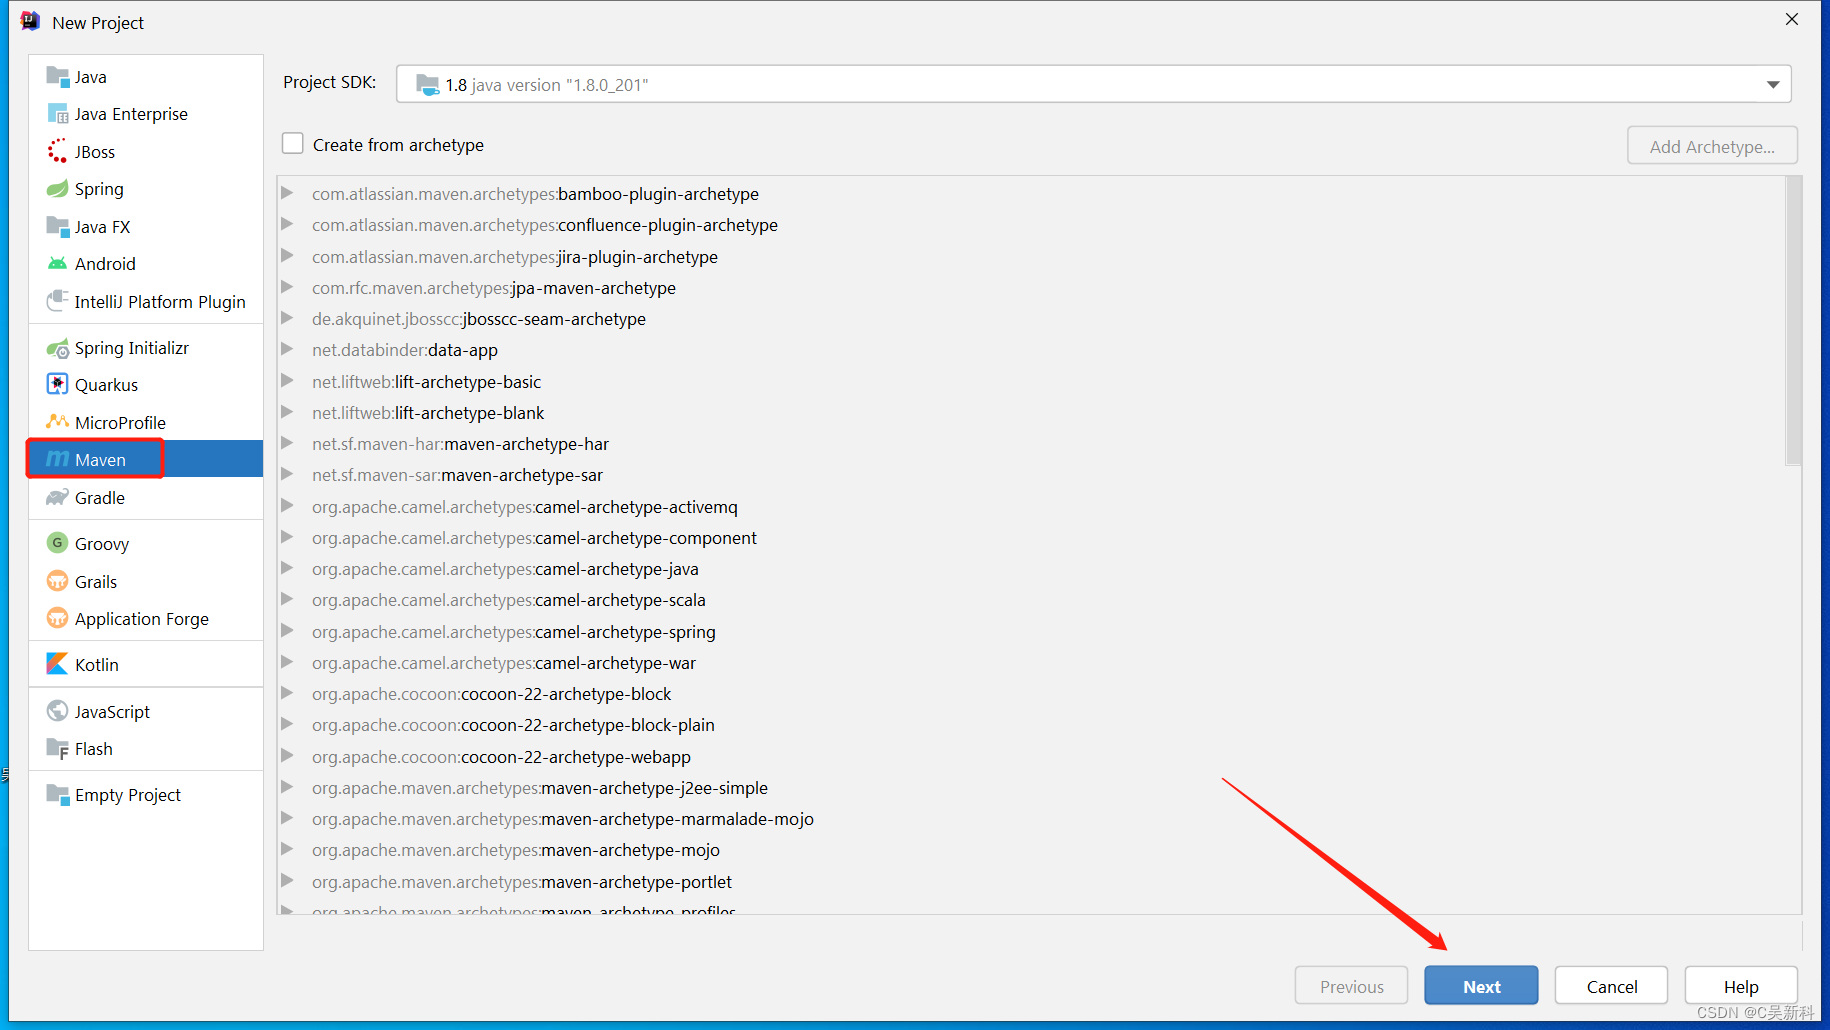Click the Grails orange icon
Image resolution: width=1830 pixels, height=1030 pixels.
coord(57,581)
